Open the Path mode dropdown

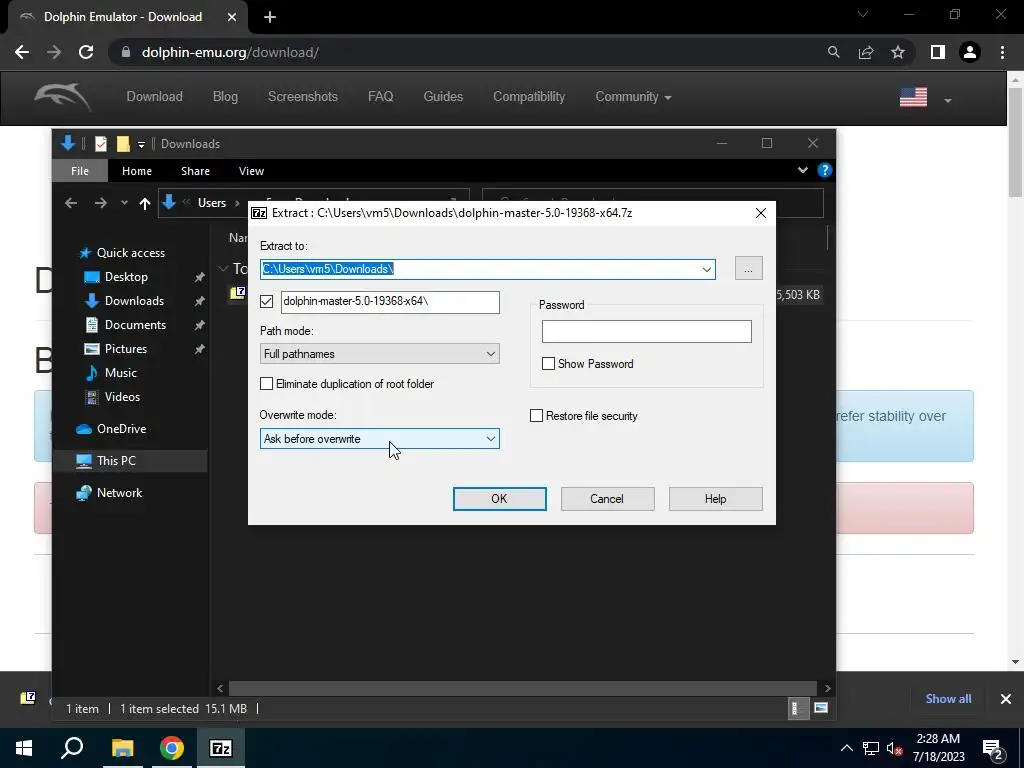click(379, 354)
